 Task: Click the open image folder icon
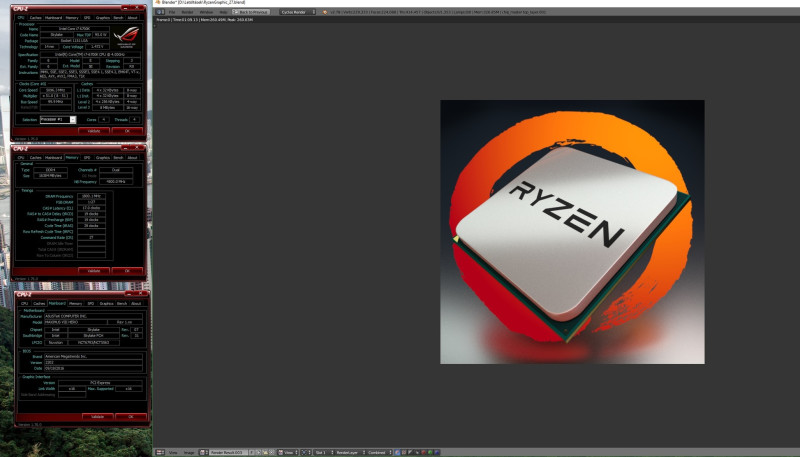pyautogui.click(x=265, y=452)
